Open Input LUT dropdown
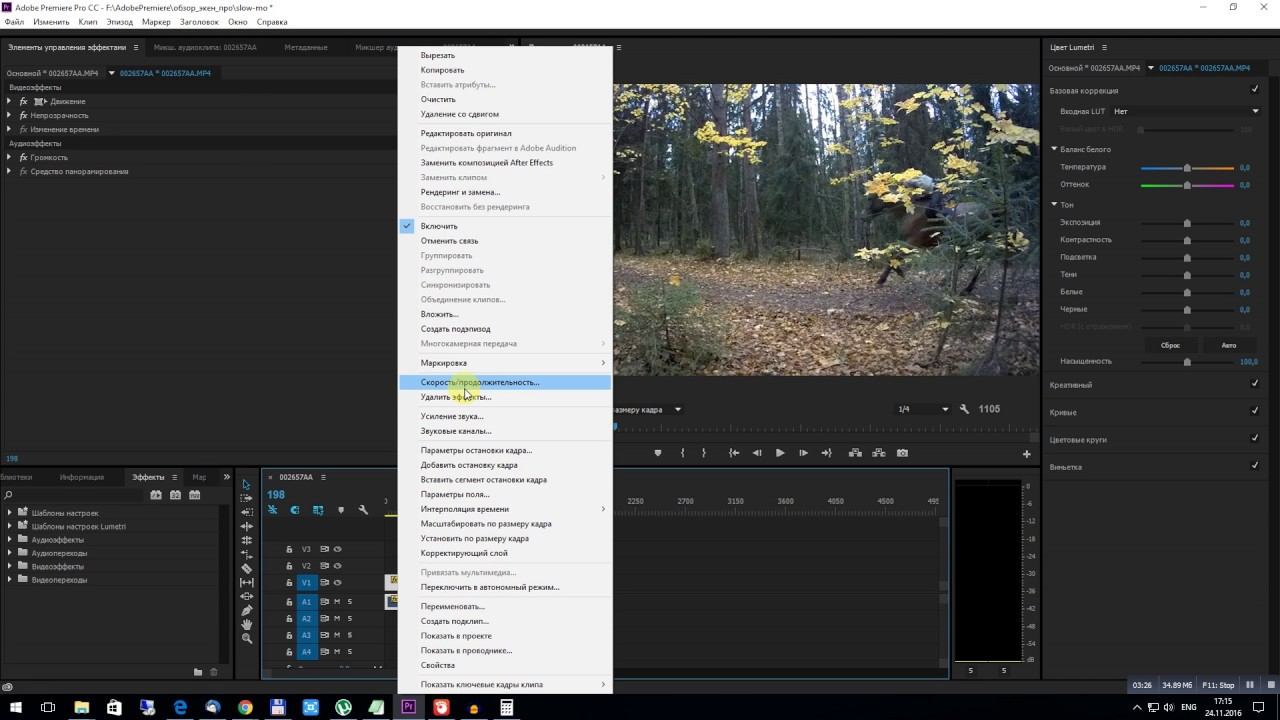This screenshot has width=1280, height=720. (1185, 111)
